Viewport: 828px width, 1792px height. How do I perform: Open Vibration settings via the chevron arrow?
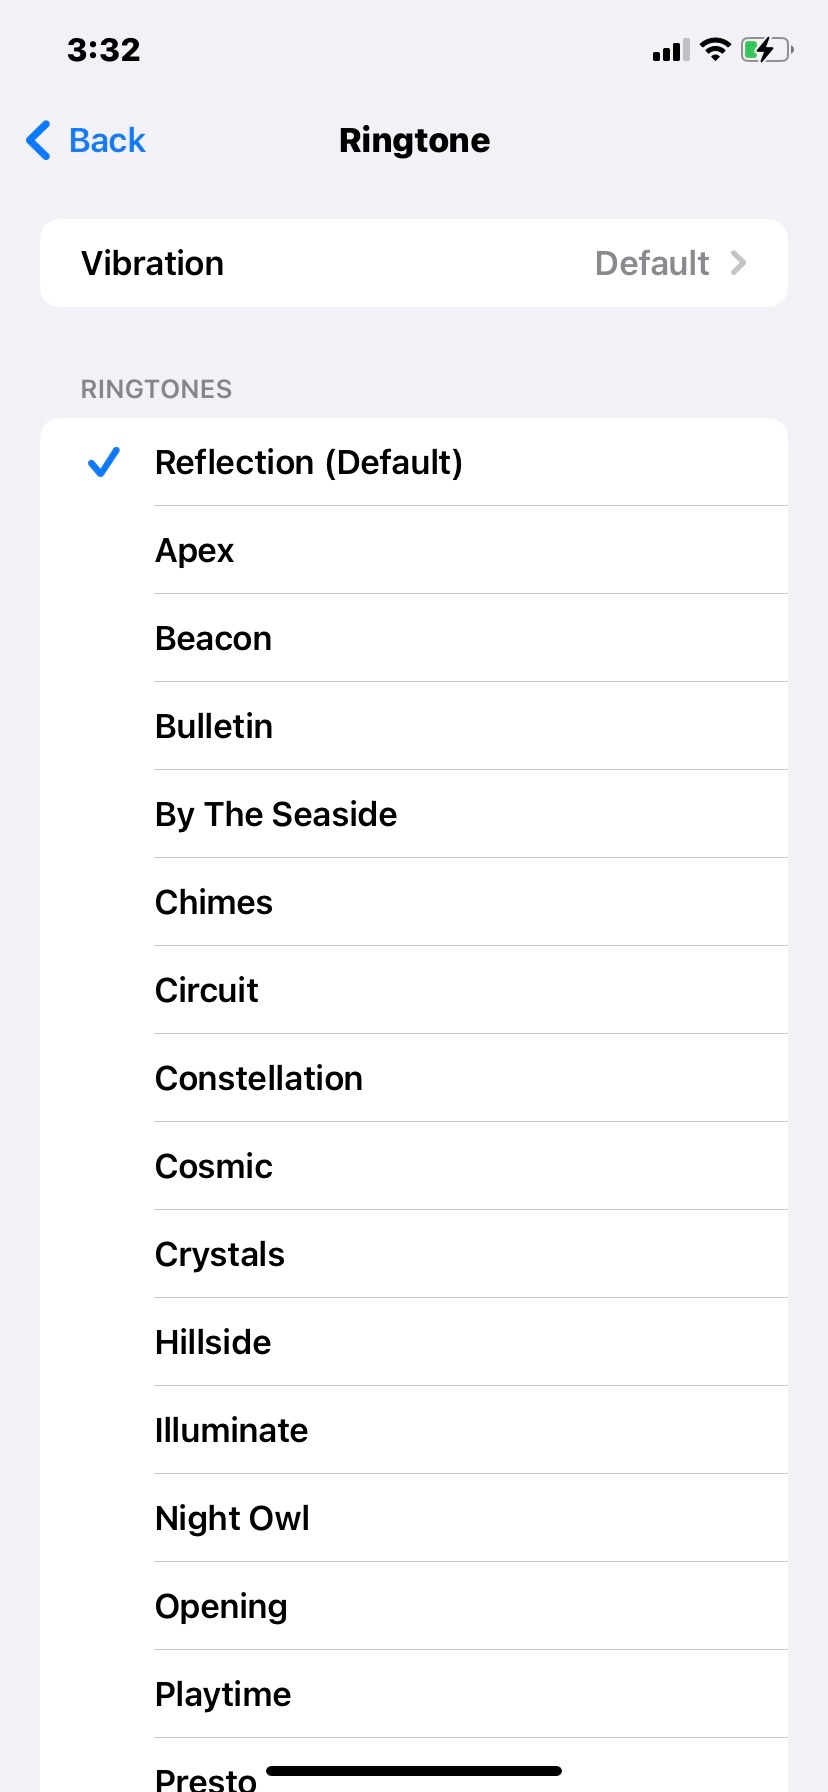click(738, 263)
